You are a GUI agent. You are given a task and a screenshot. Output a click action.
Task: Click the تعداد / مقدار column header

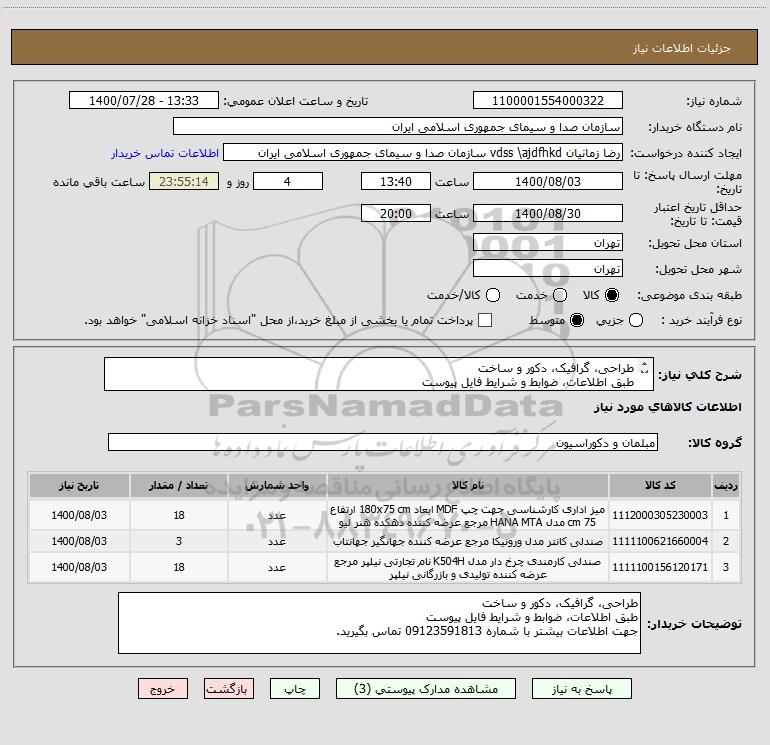[178, 486]
